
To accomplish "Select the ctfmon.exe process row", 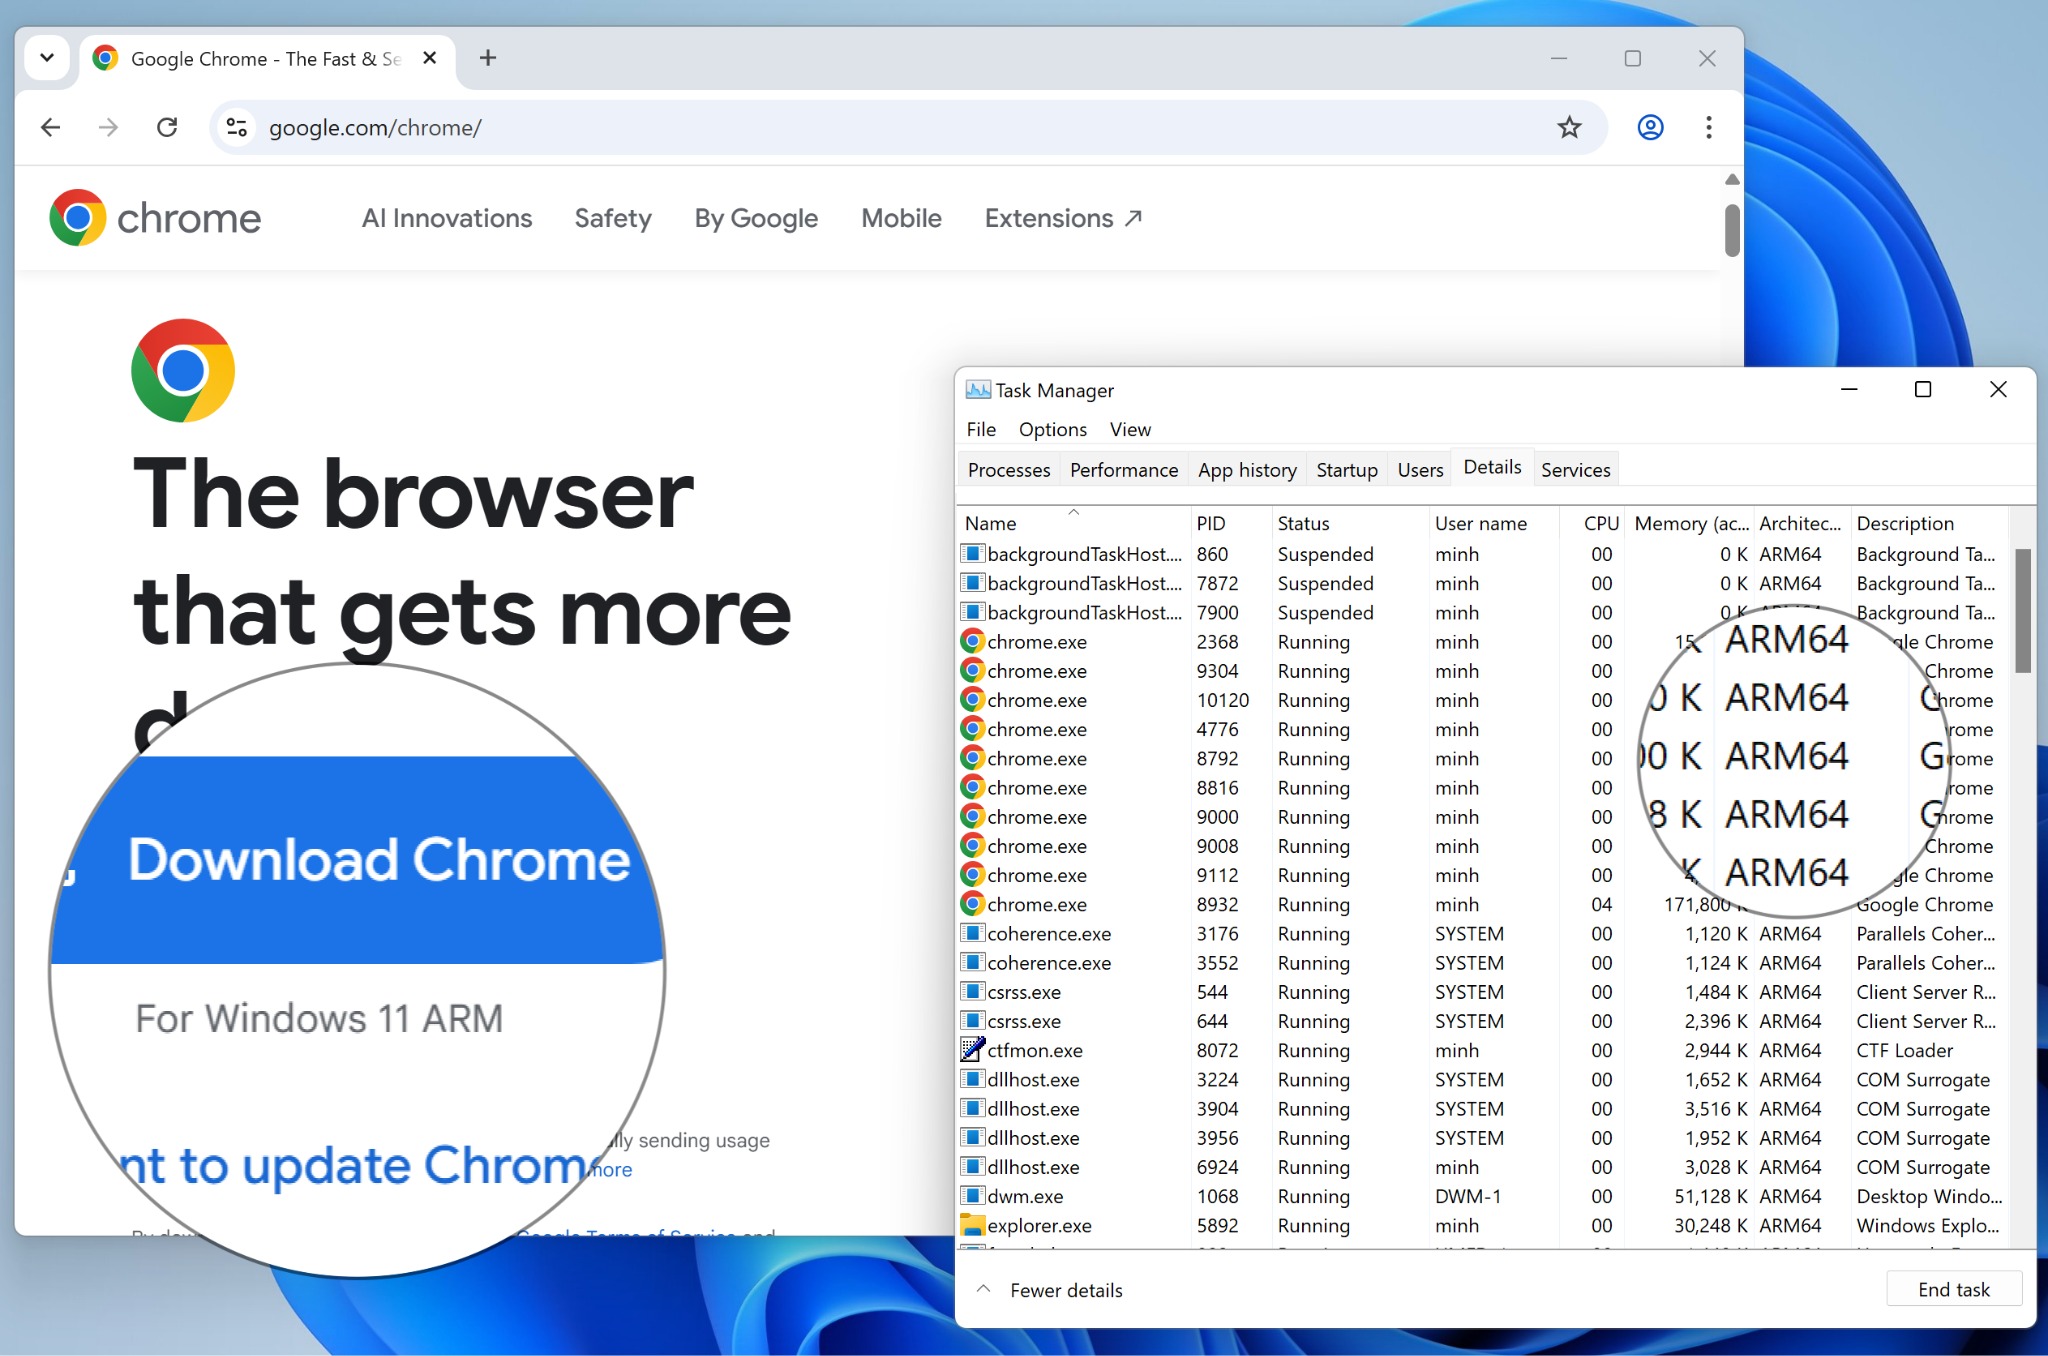I will (x=1482, y=1050).
